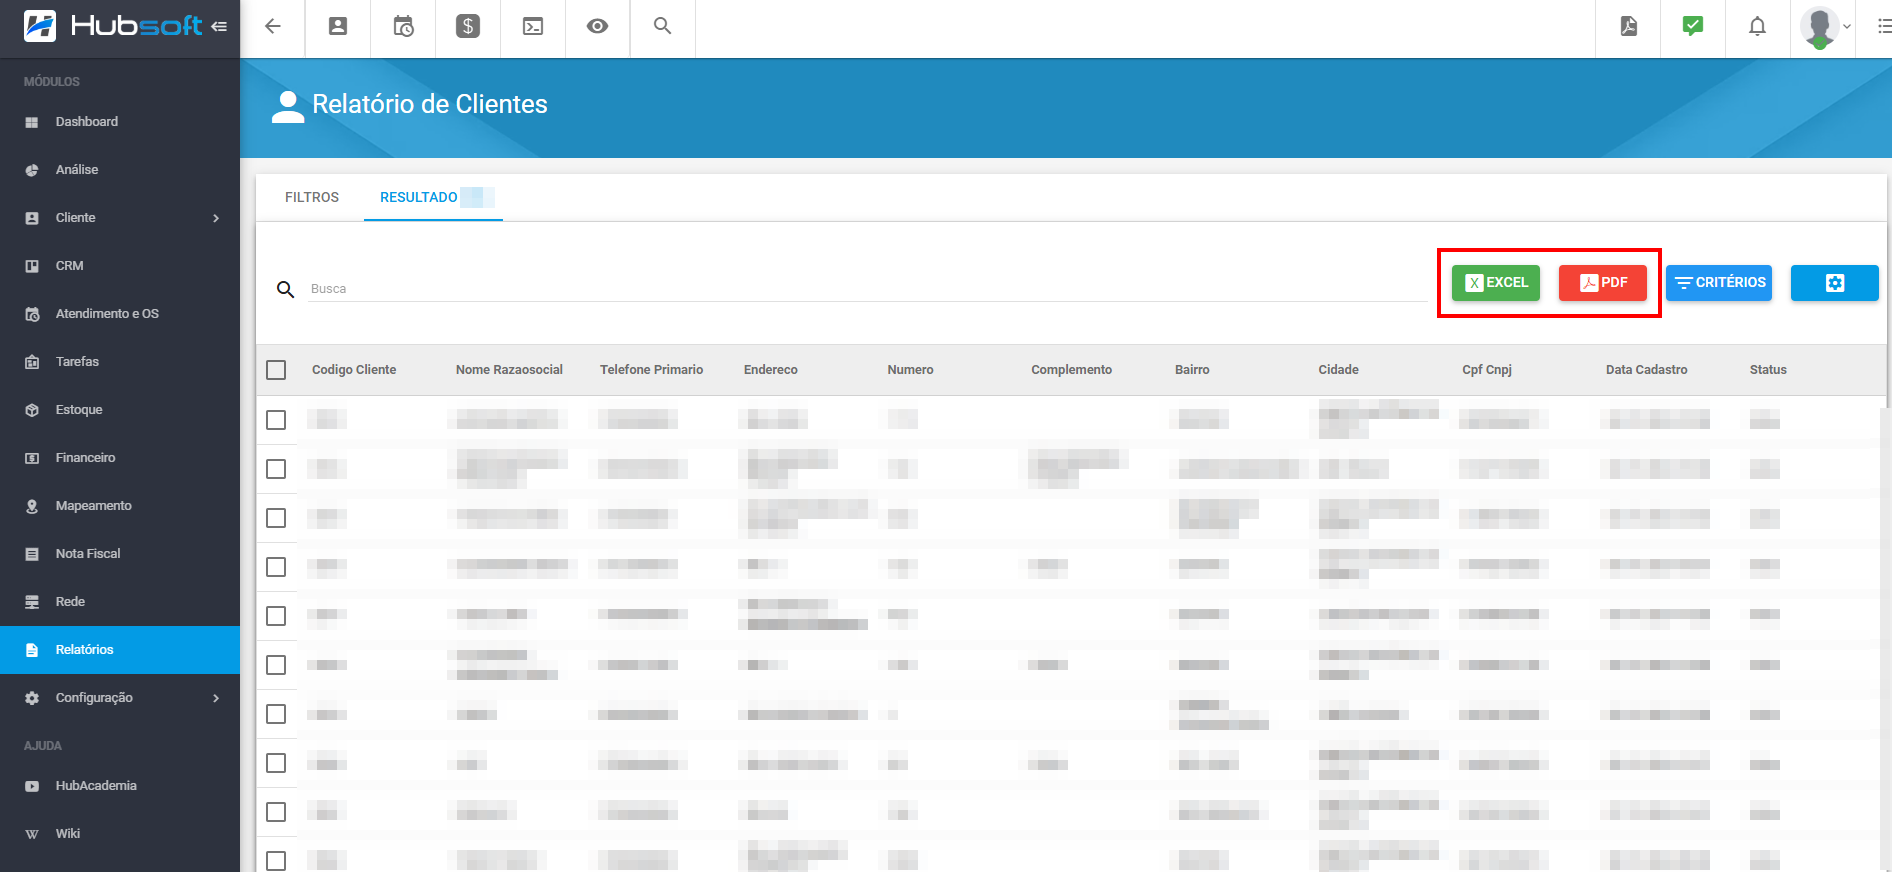Open the Dashboard module
Viewport: 1892px width, 872px height.
click(120, 122)
